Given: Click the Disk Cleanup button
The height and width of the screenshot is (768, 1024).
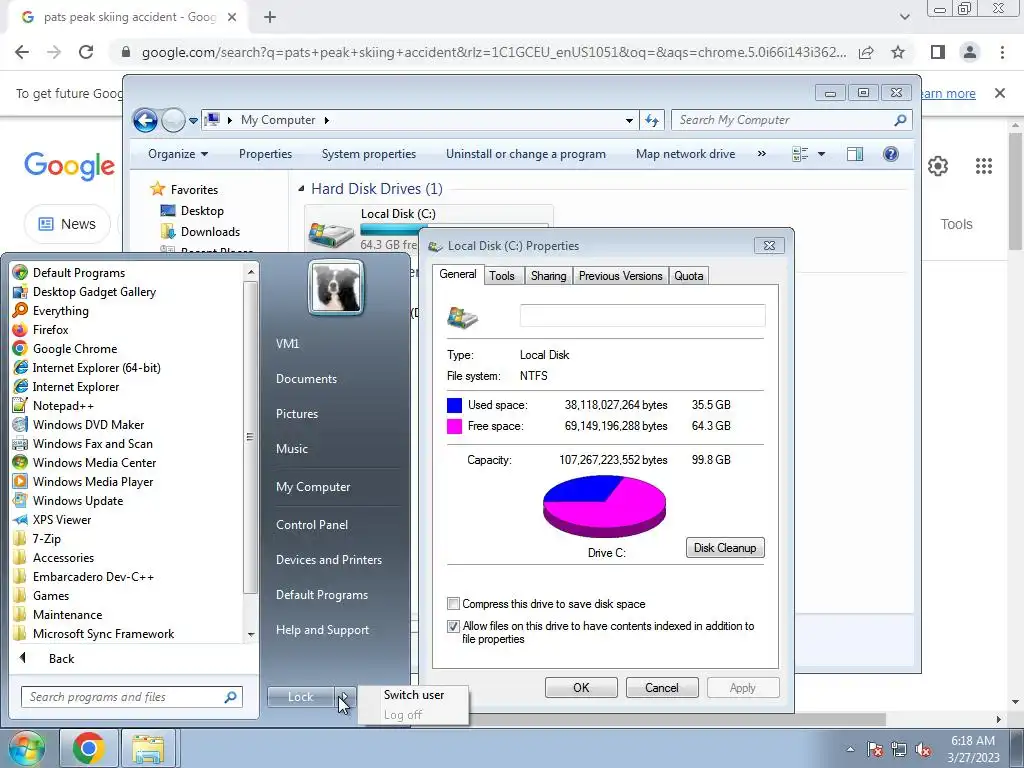Looking at the screenshot, I should pos(725,548).
